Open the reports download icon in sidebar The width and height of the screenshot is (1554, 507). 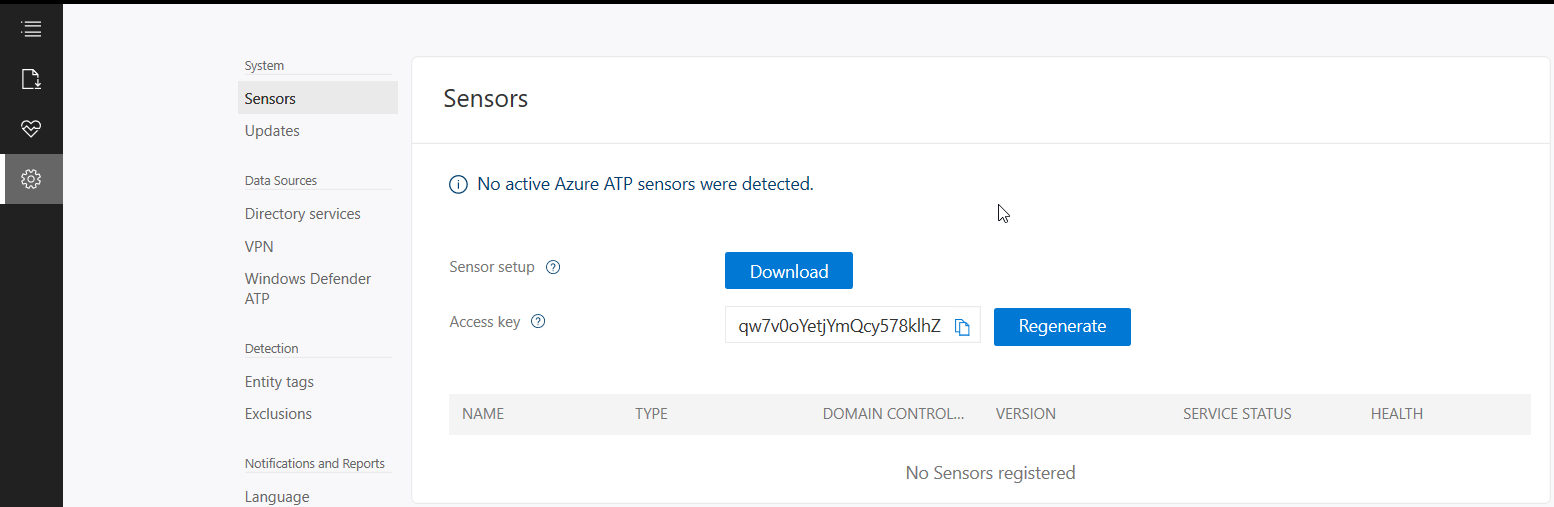[x=31, y=79]
